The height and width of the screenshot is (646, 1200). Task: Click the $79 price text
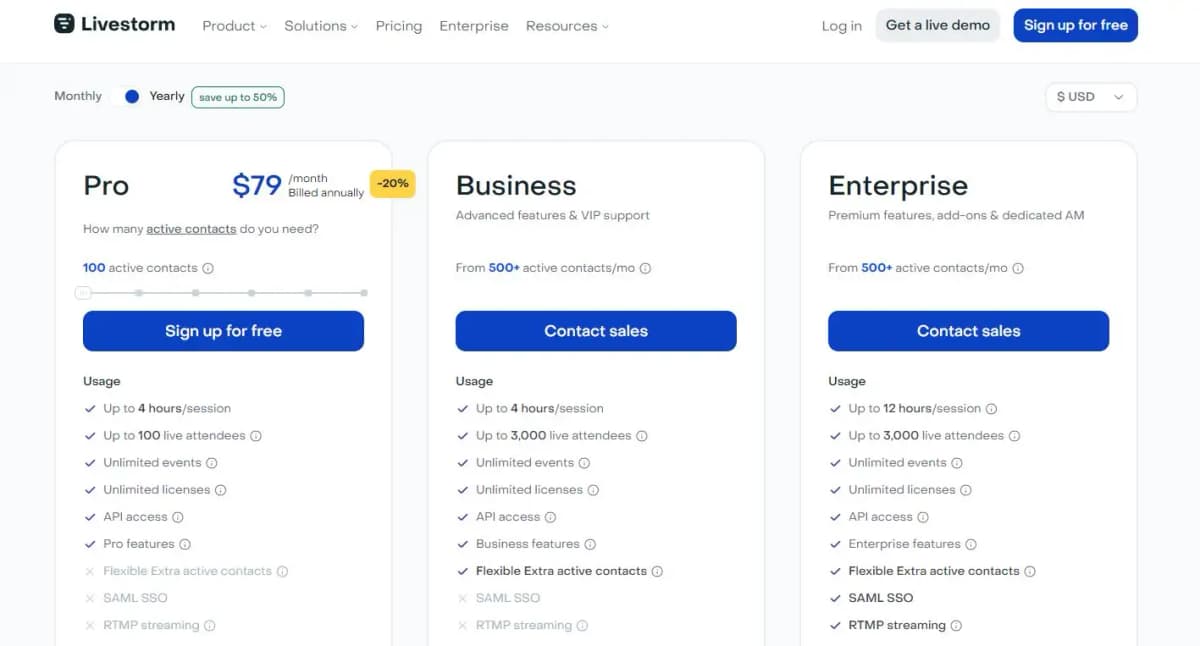[257, 185]
